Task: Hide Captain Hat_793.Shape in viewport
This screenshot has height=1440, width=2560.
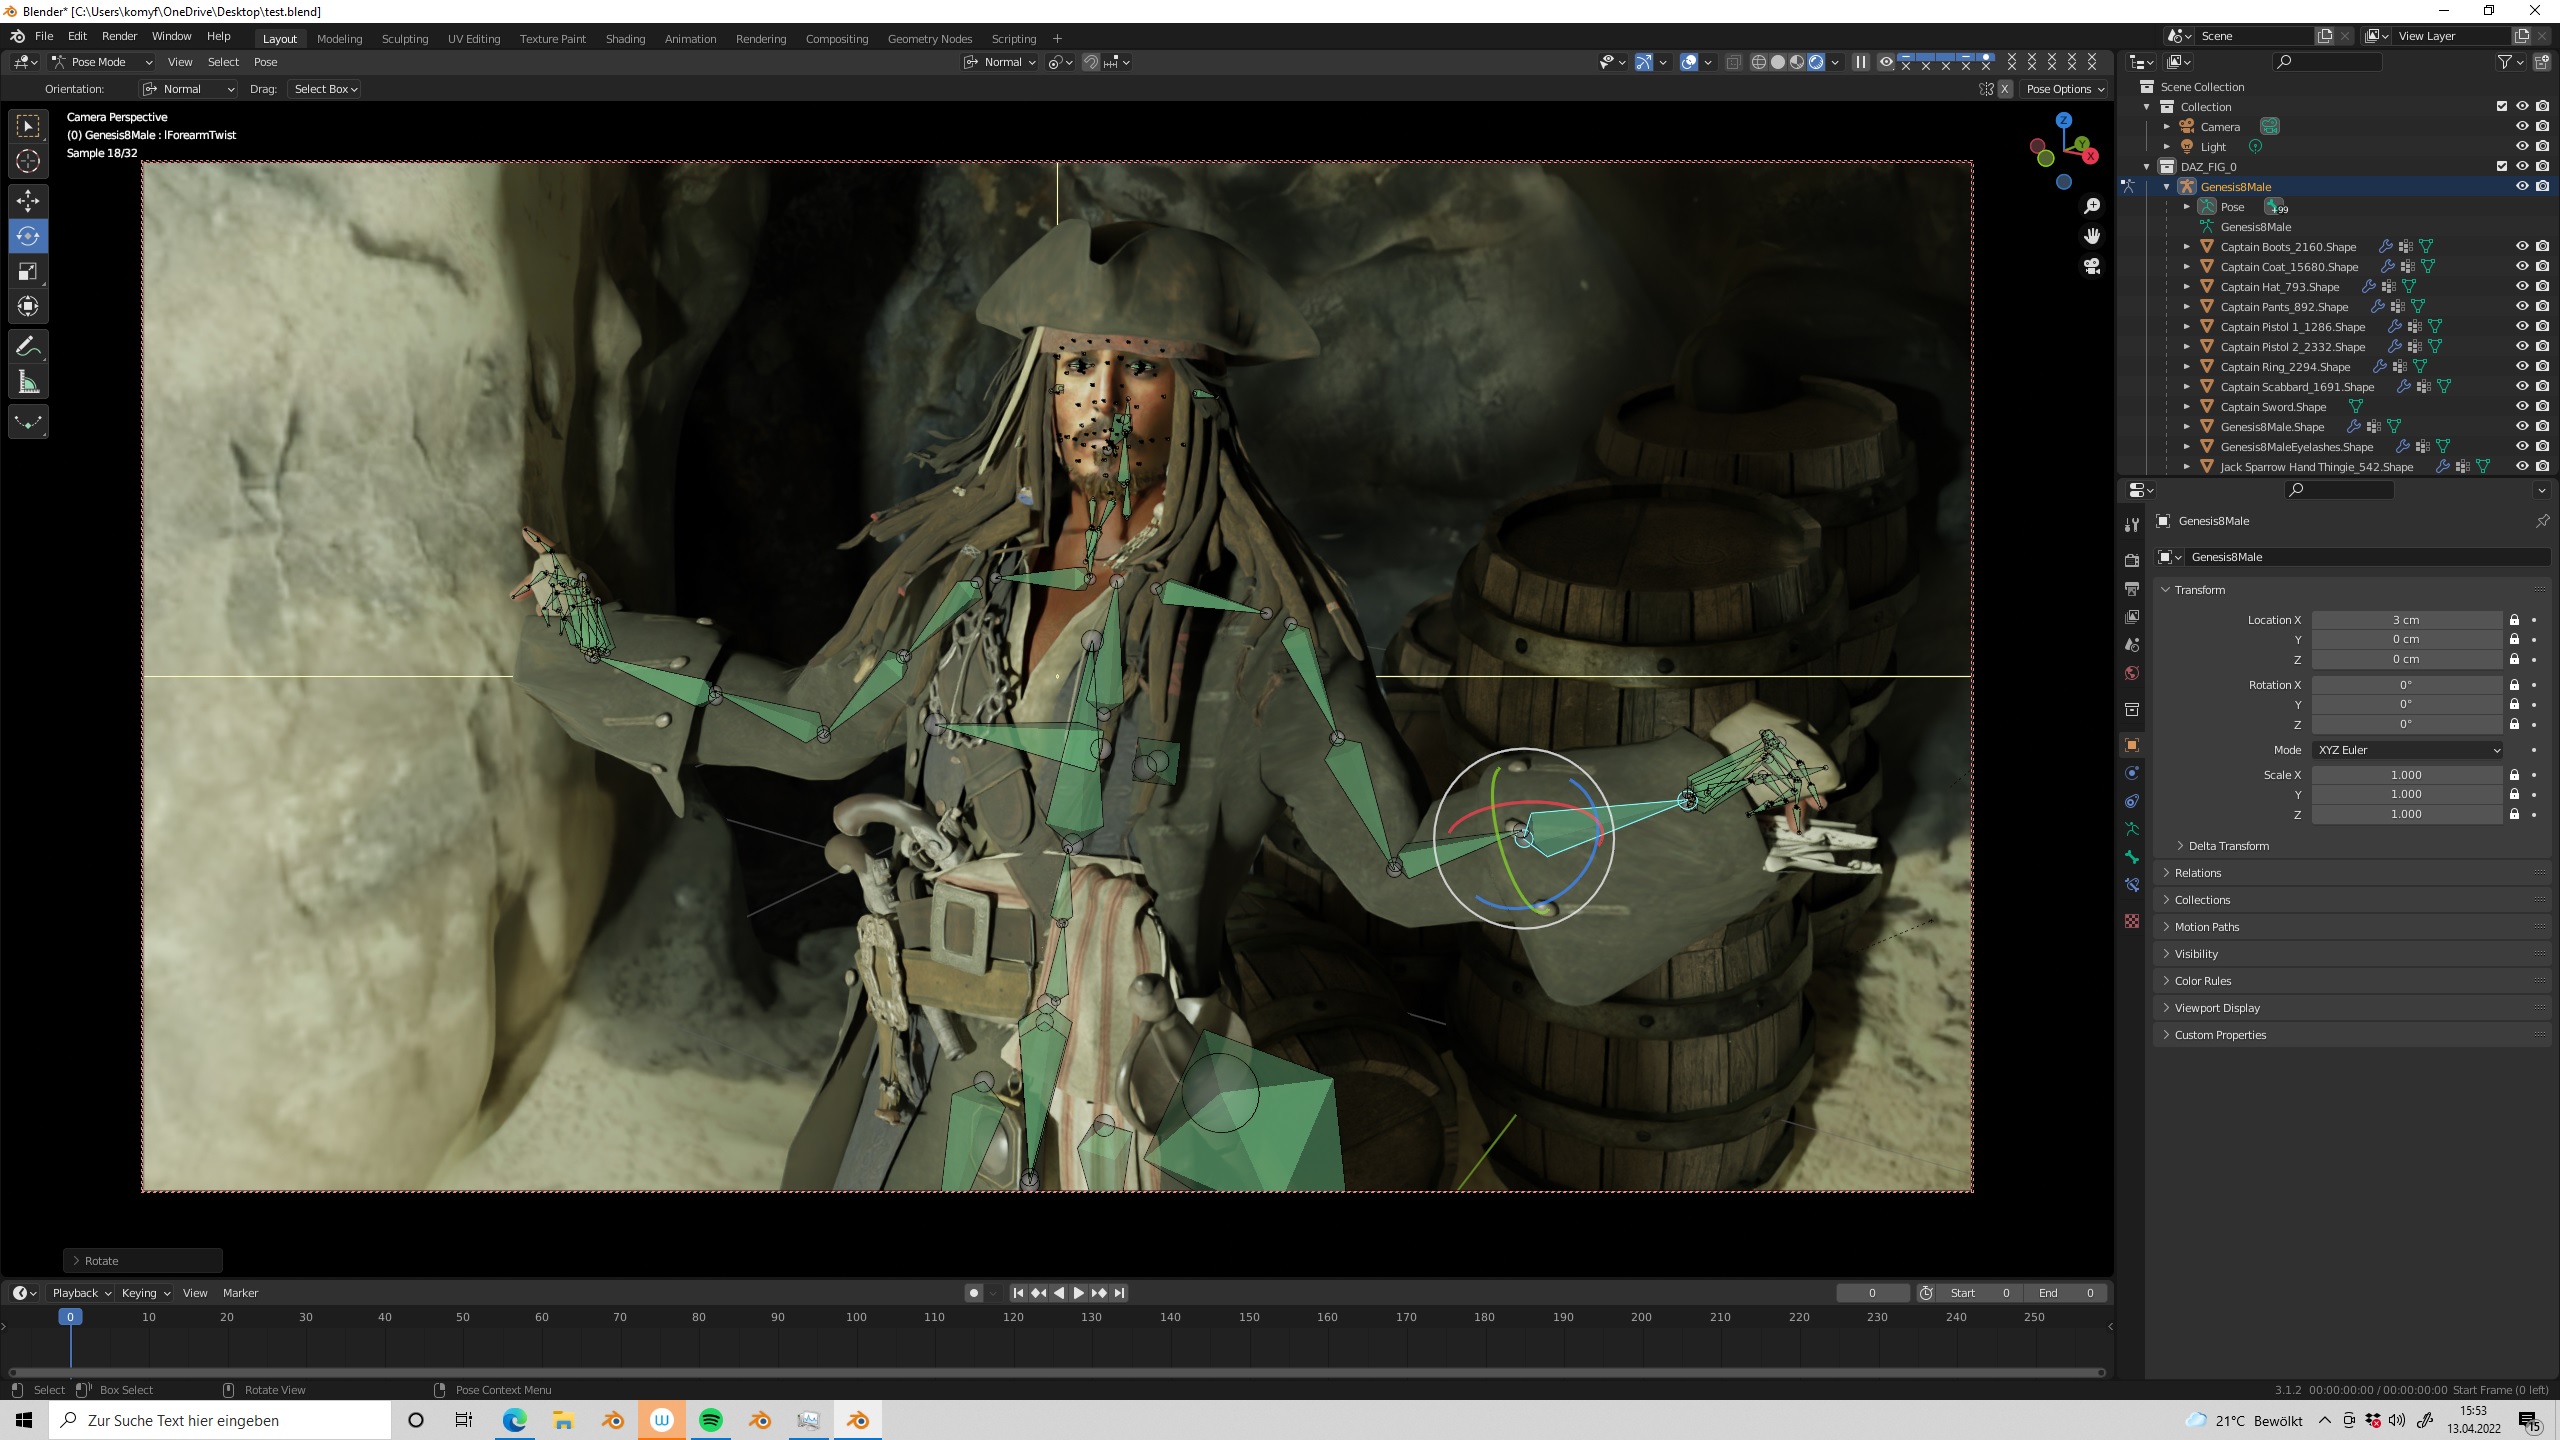Action: 2522,287
